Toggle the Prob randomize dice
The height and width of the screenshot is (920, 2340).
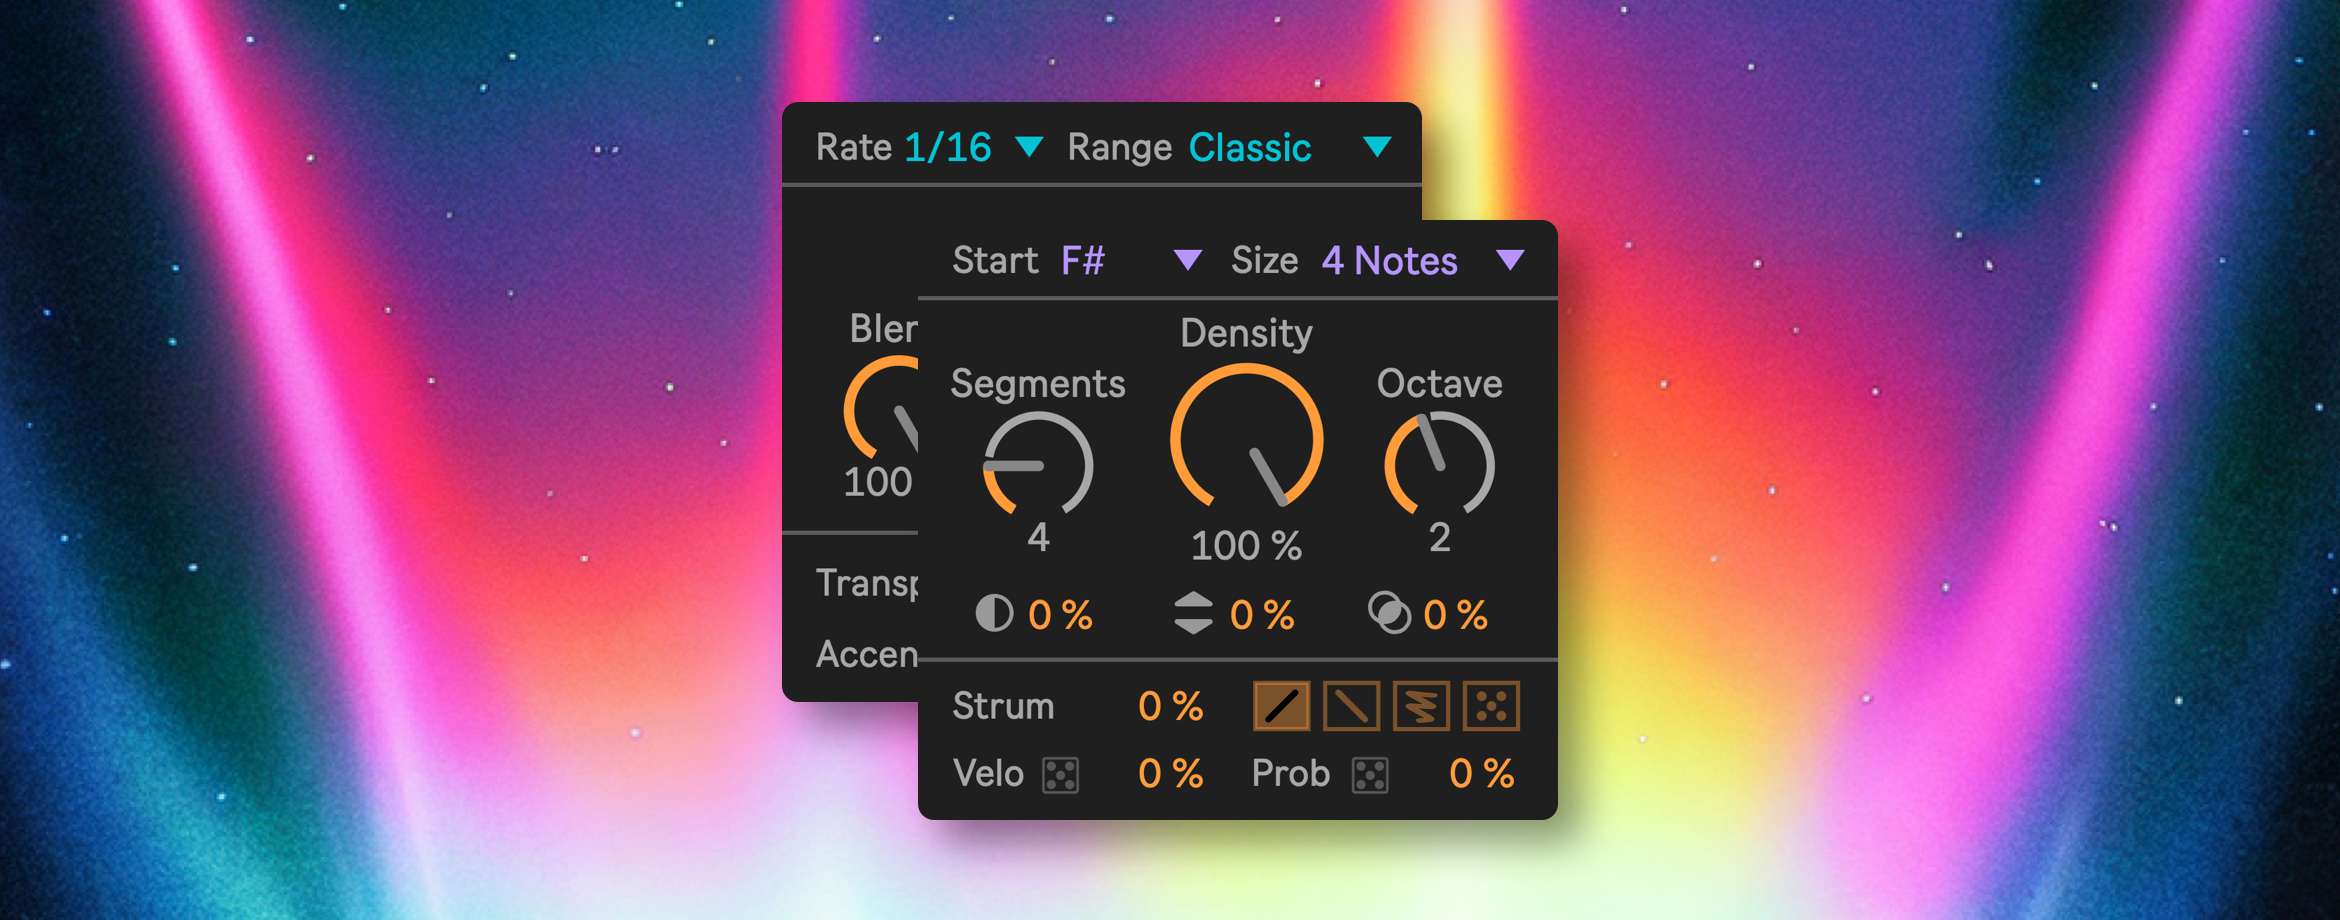coord(1370,775)
